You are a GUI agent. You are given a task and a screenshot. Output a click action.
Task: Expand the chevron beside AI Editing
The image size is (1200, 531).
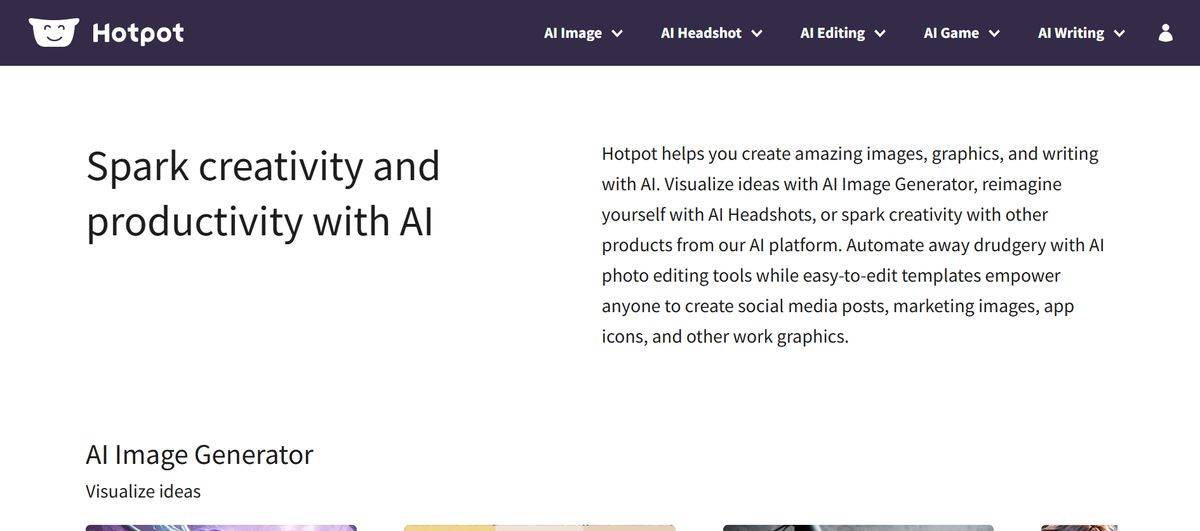click(880, 33)
